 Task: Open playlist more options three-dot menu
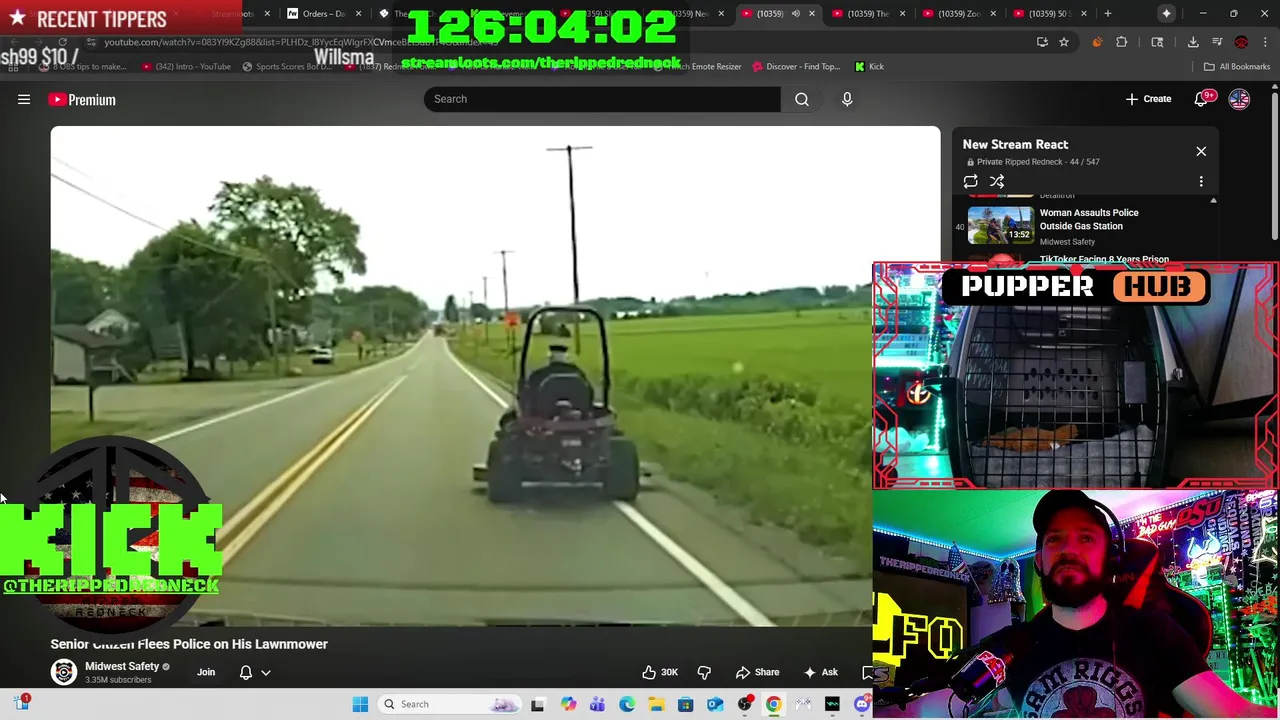tap(1201, 182)
